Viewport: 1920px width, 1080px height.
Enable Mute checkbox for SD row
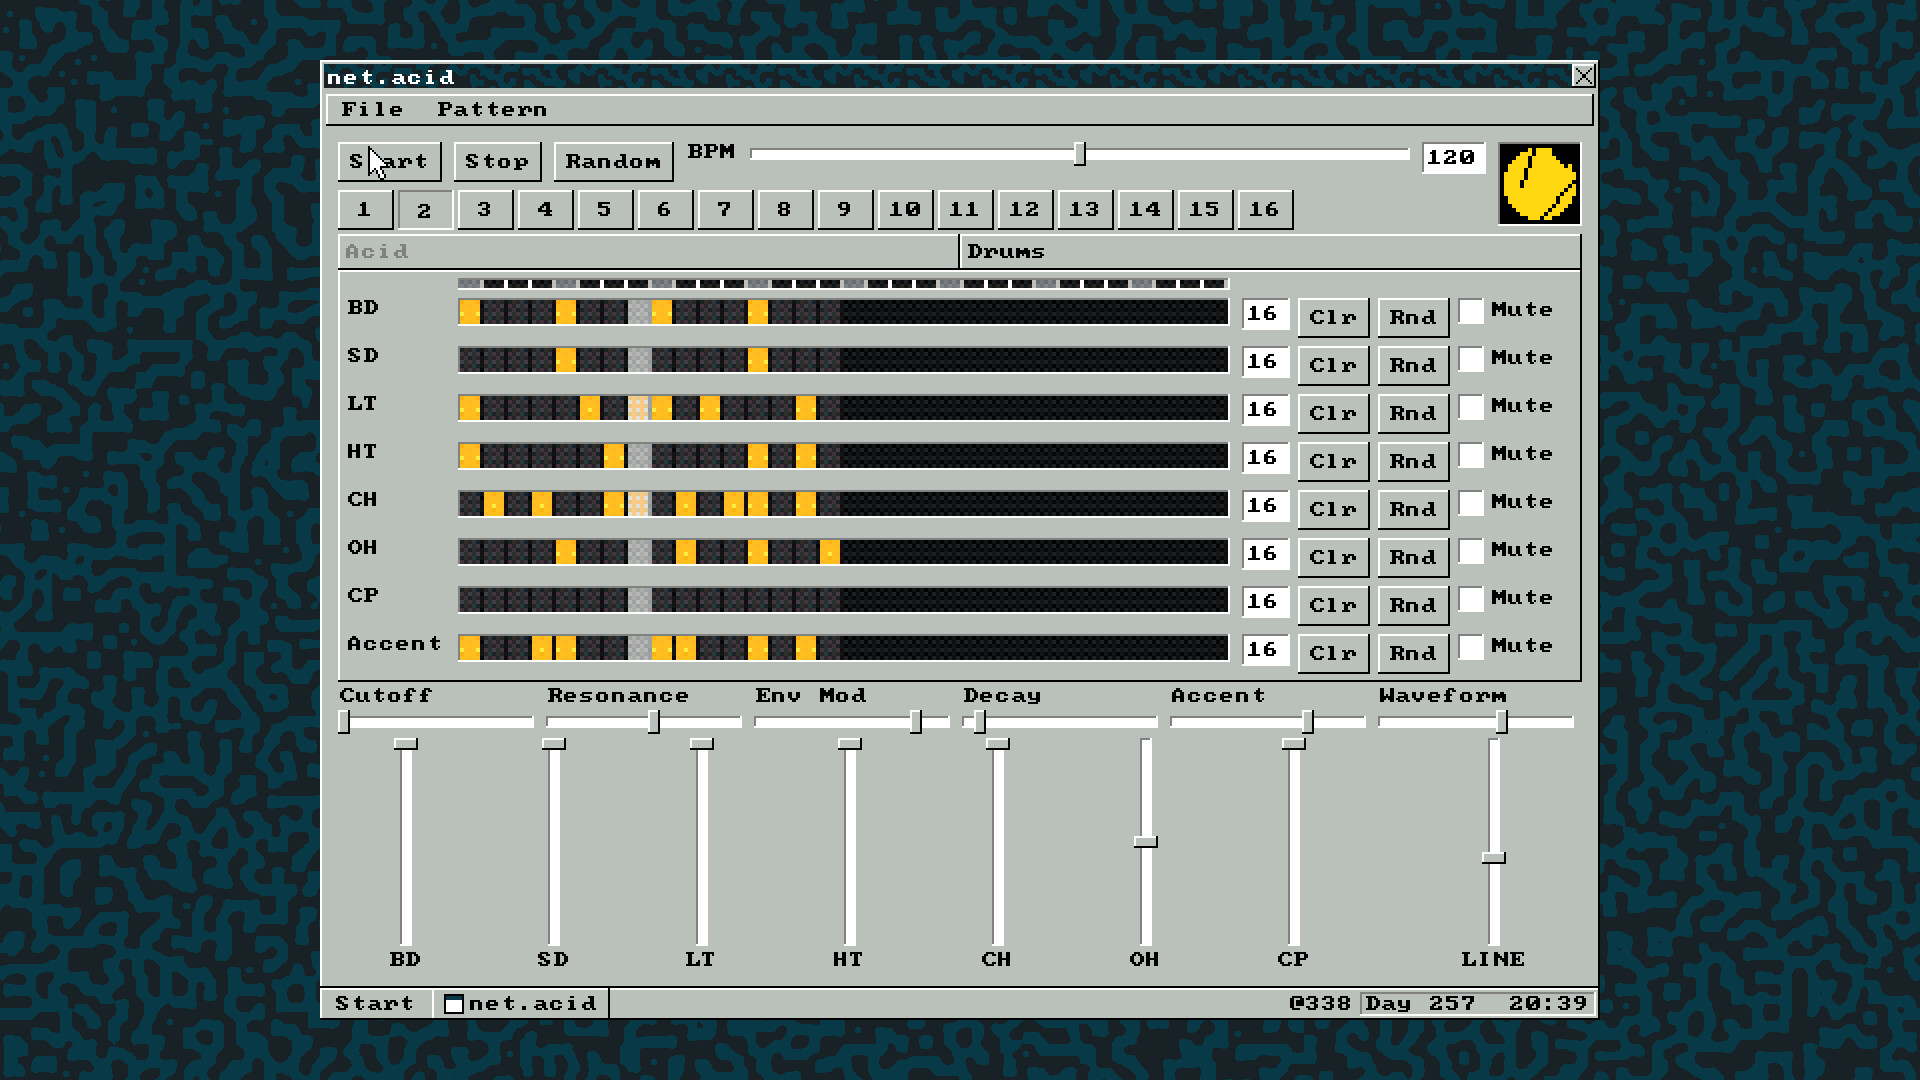coord(1471,359)
